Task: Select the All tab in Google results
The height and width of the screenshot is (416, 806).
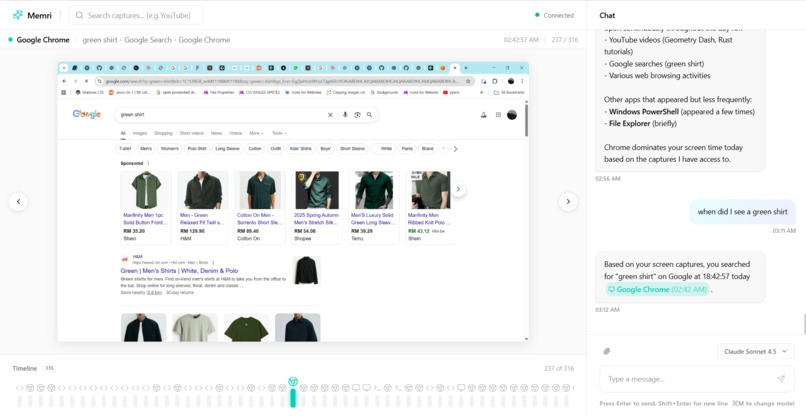Action: [x=123, y=133]
